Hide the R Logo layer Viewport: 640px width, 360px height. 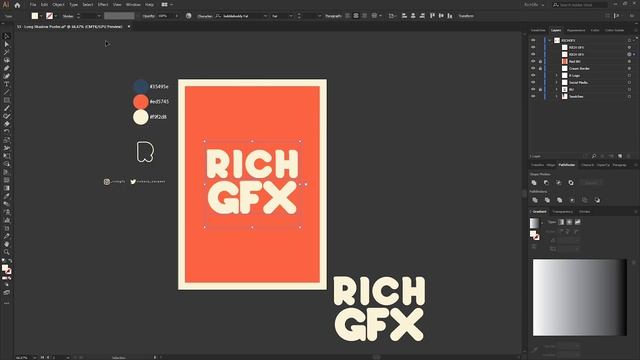coord(533,75)
